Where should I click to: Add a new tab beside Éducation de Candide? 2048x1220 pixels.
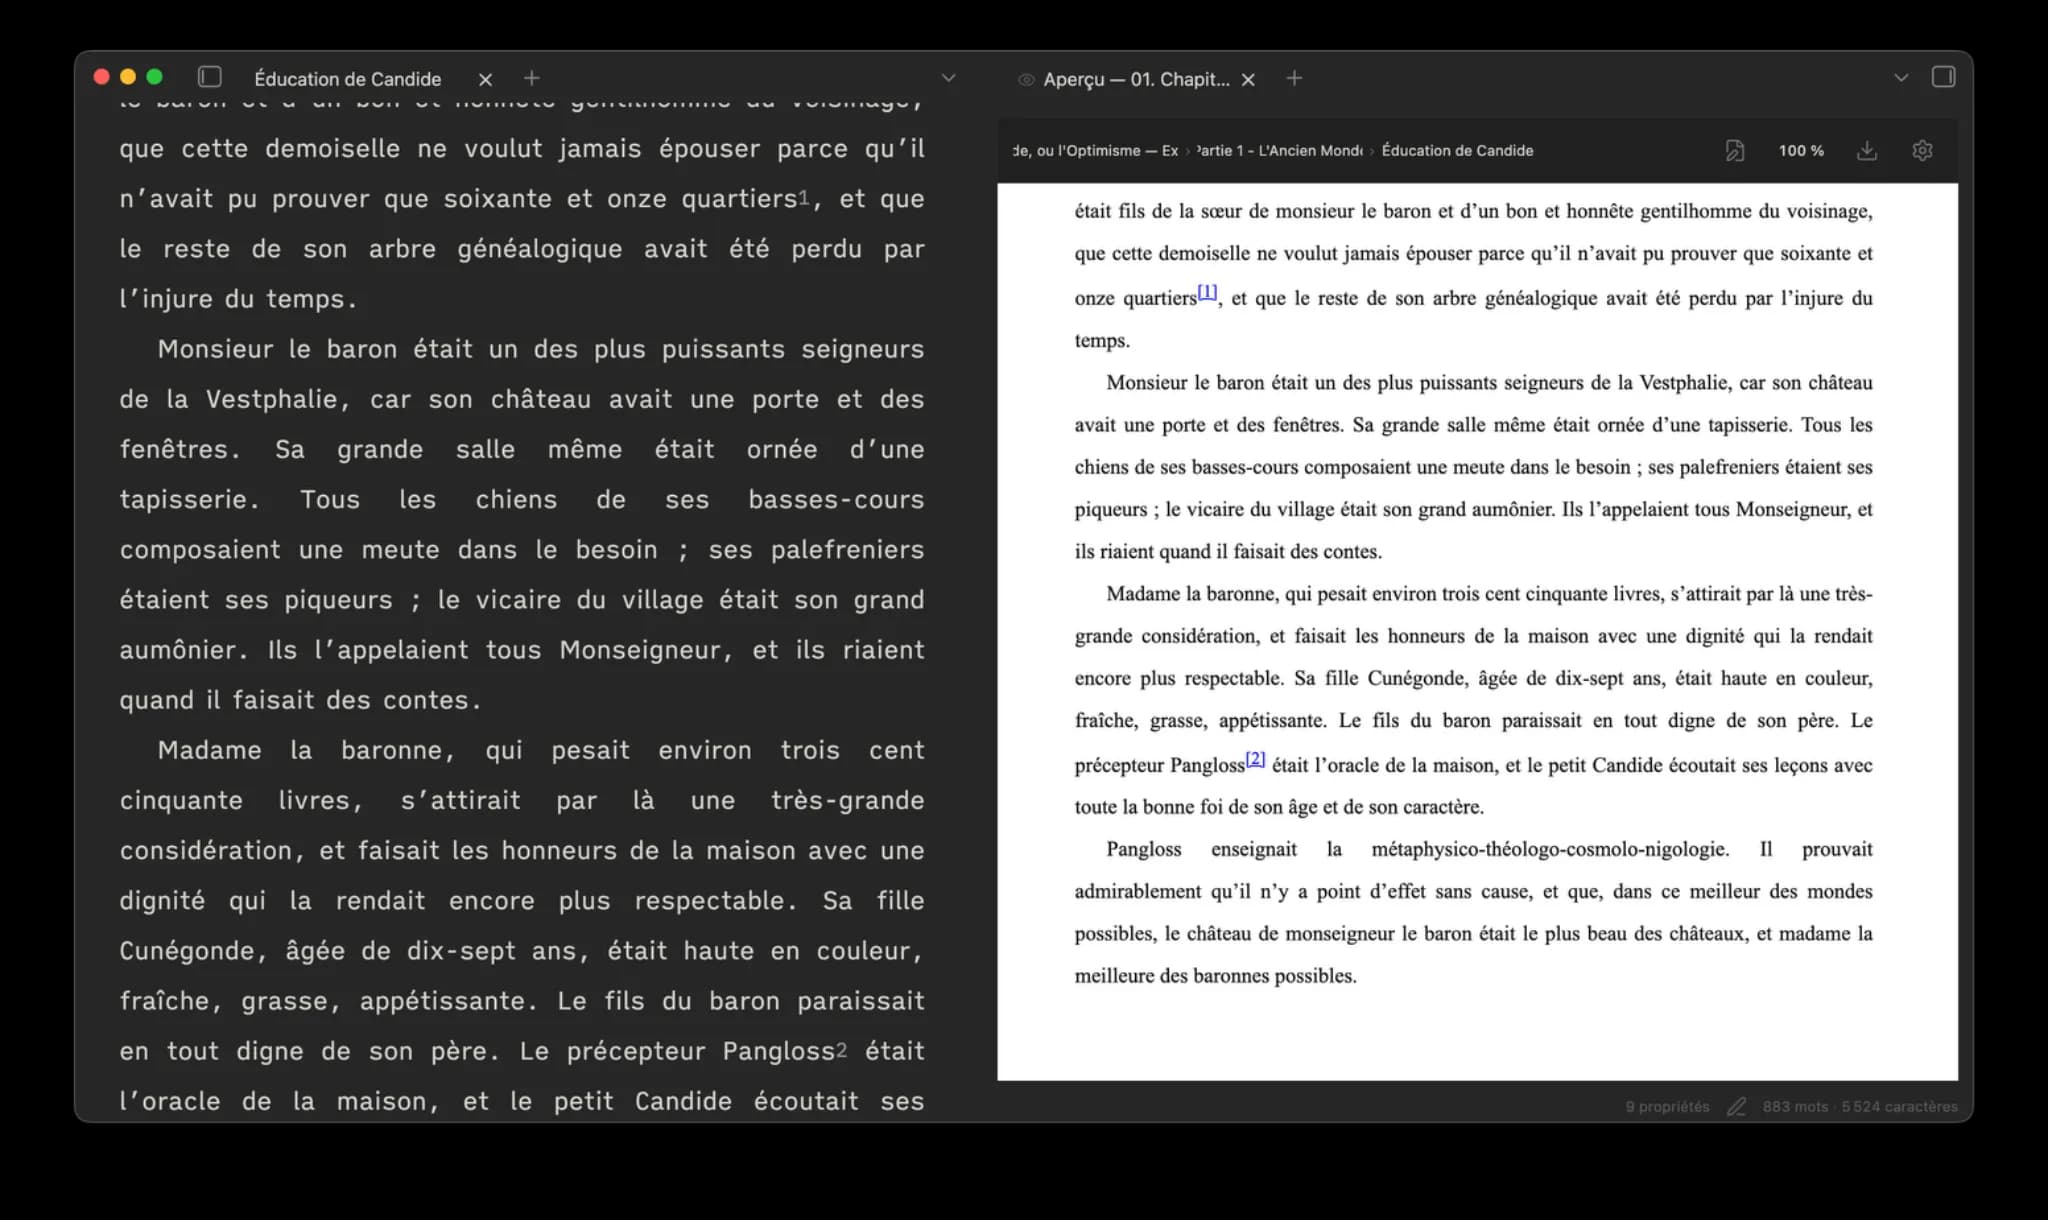(532, 78)
